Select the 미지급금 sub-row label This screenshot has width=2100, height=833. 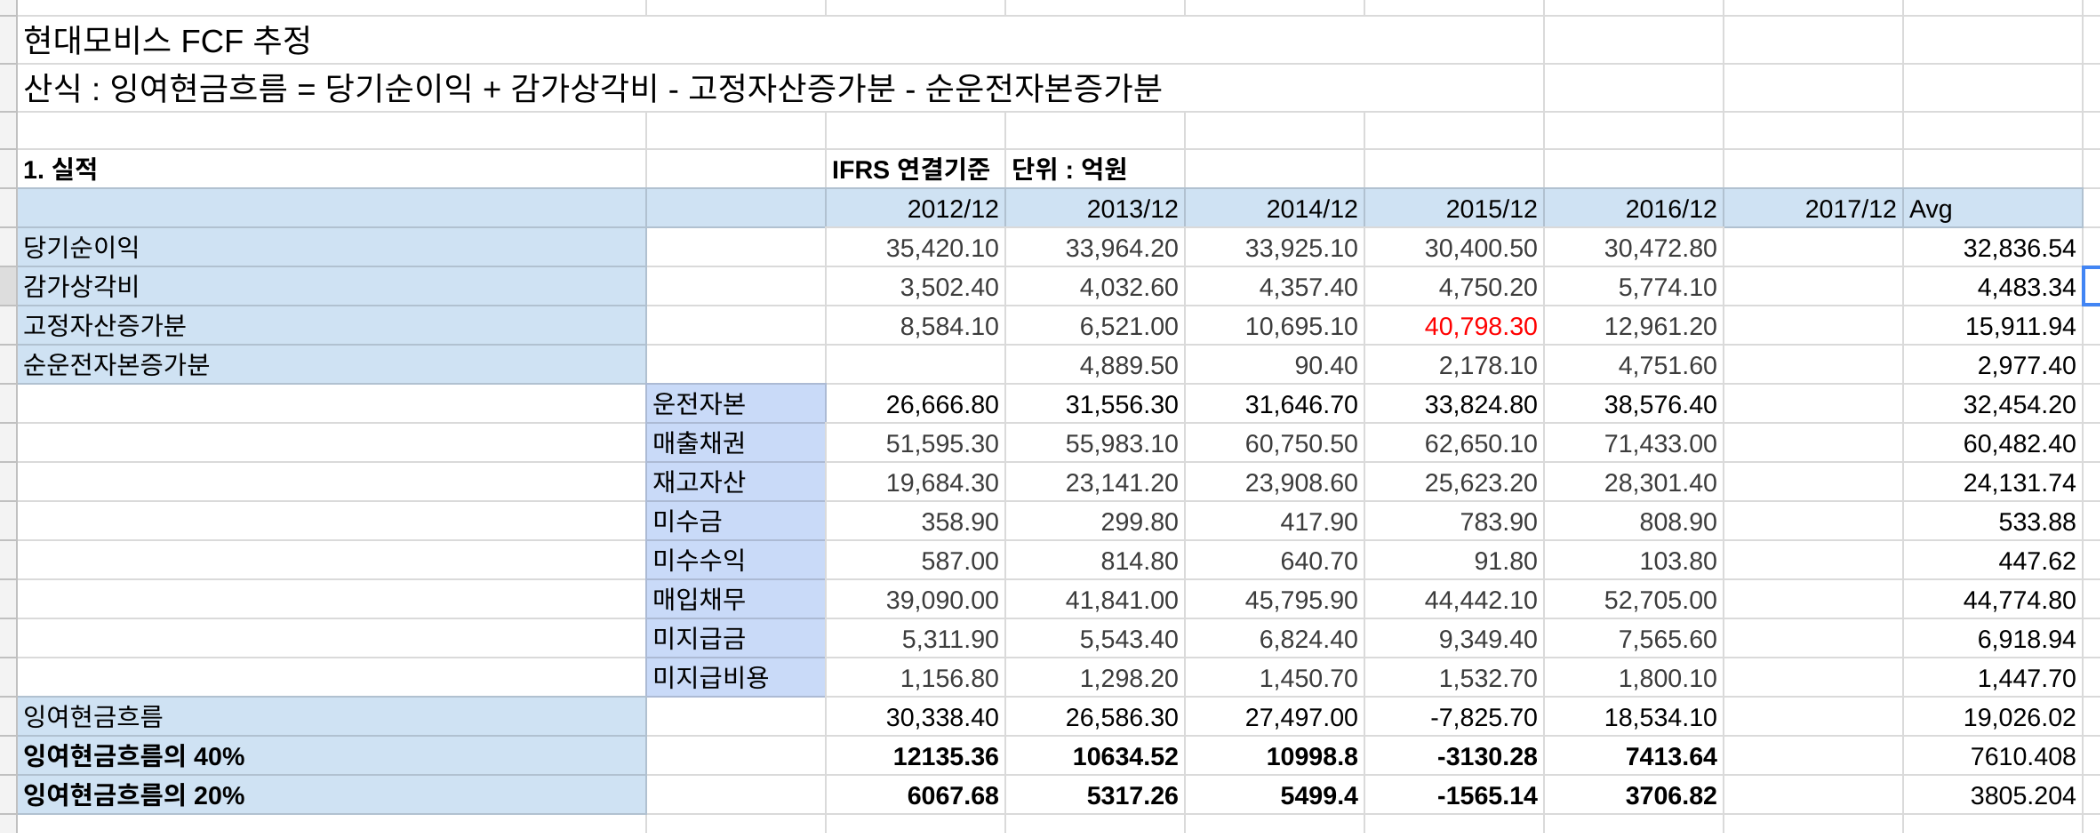[x=736, y=638]
